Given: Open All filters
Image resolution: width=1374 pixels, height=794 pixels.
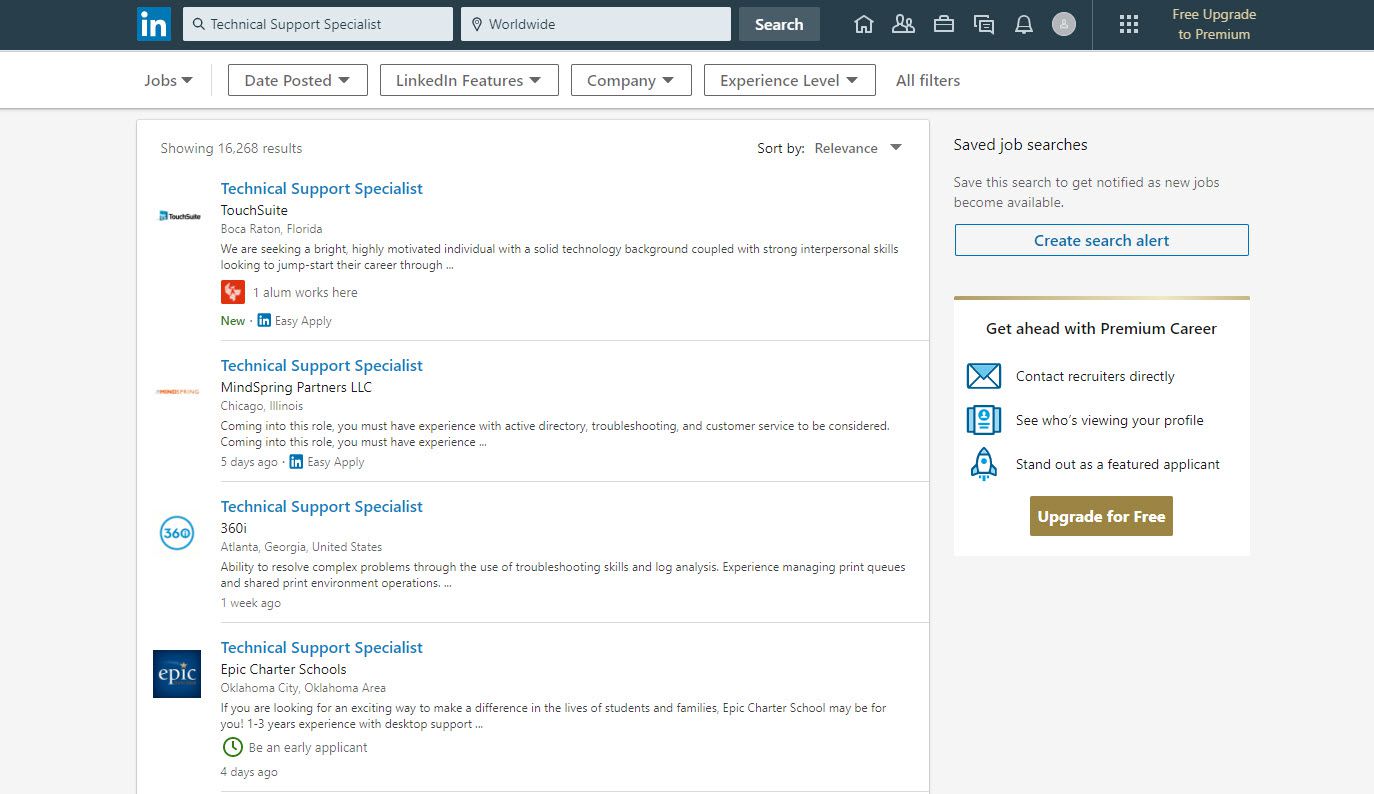Looking at the screenshot, I should coord(928,80).
